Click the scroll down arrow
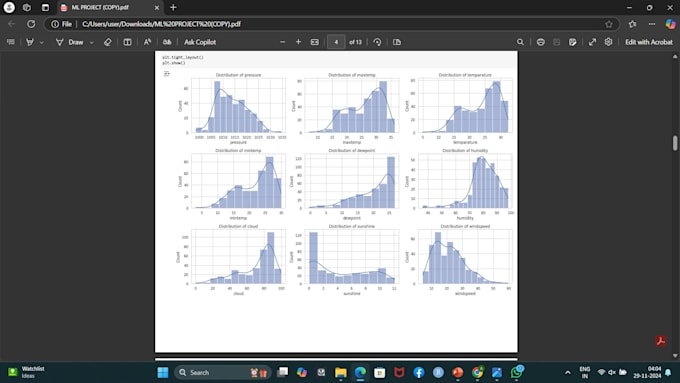680x383 pixels. point(675,356)
